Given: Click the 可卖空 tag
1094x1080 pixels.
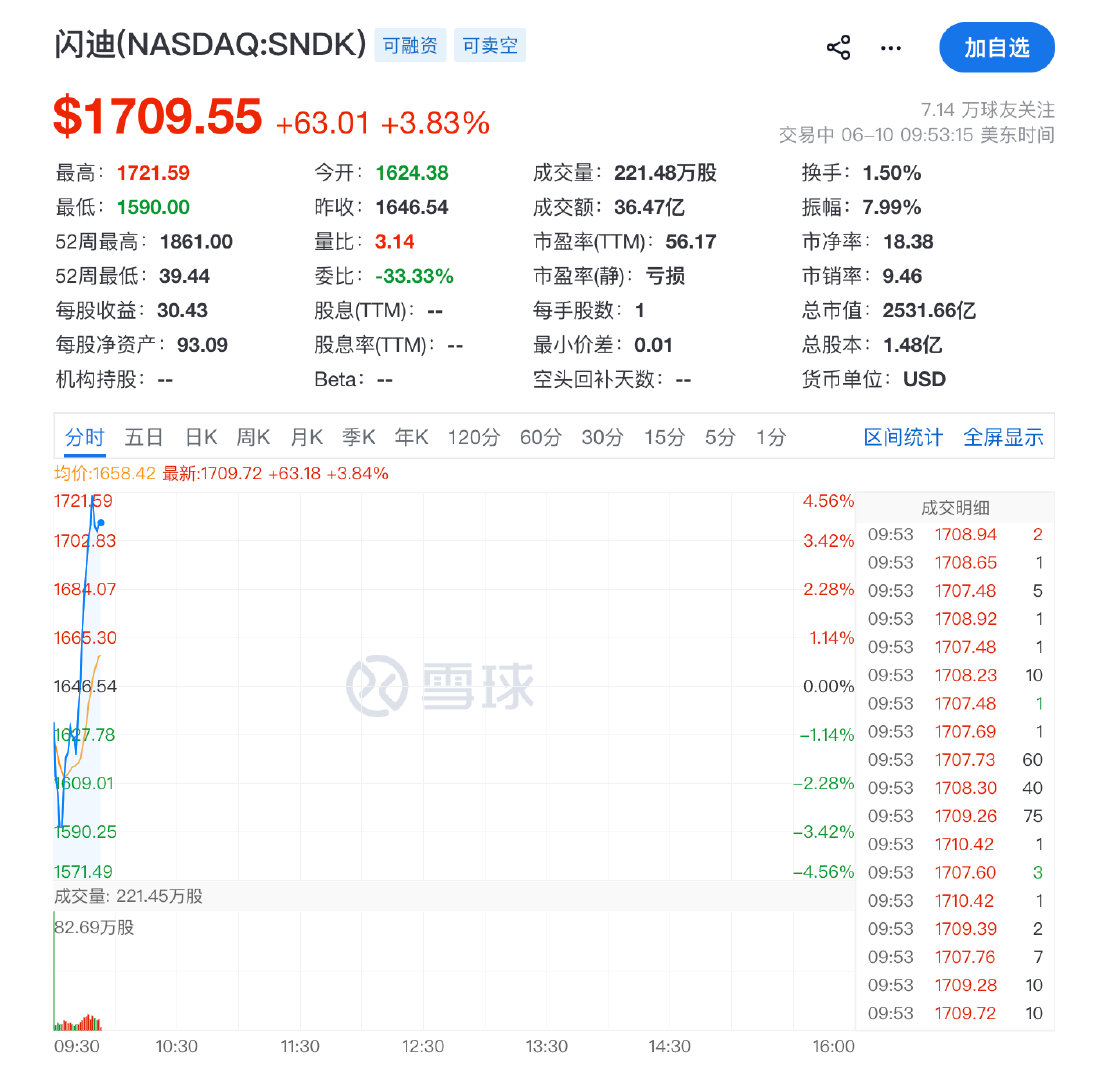Looking at the screenshot, I should coord(490,45).
